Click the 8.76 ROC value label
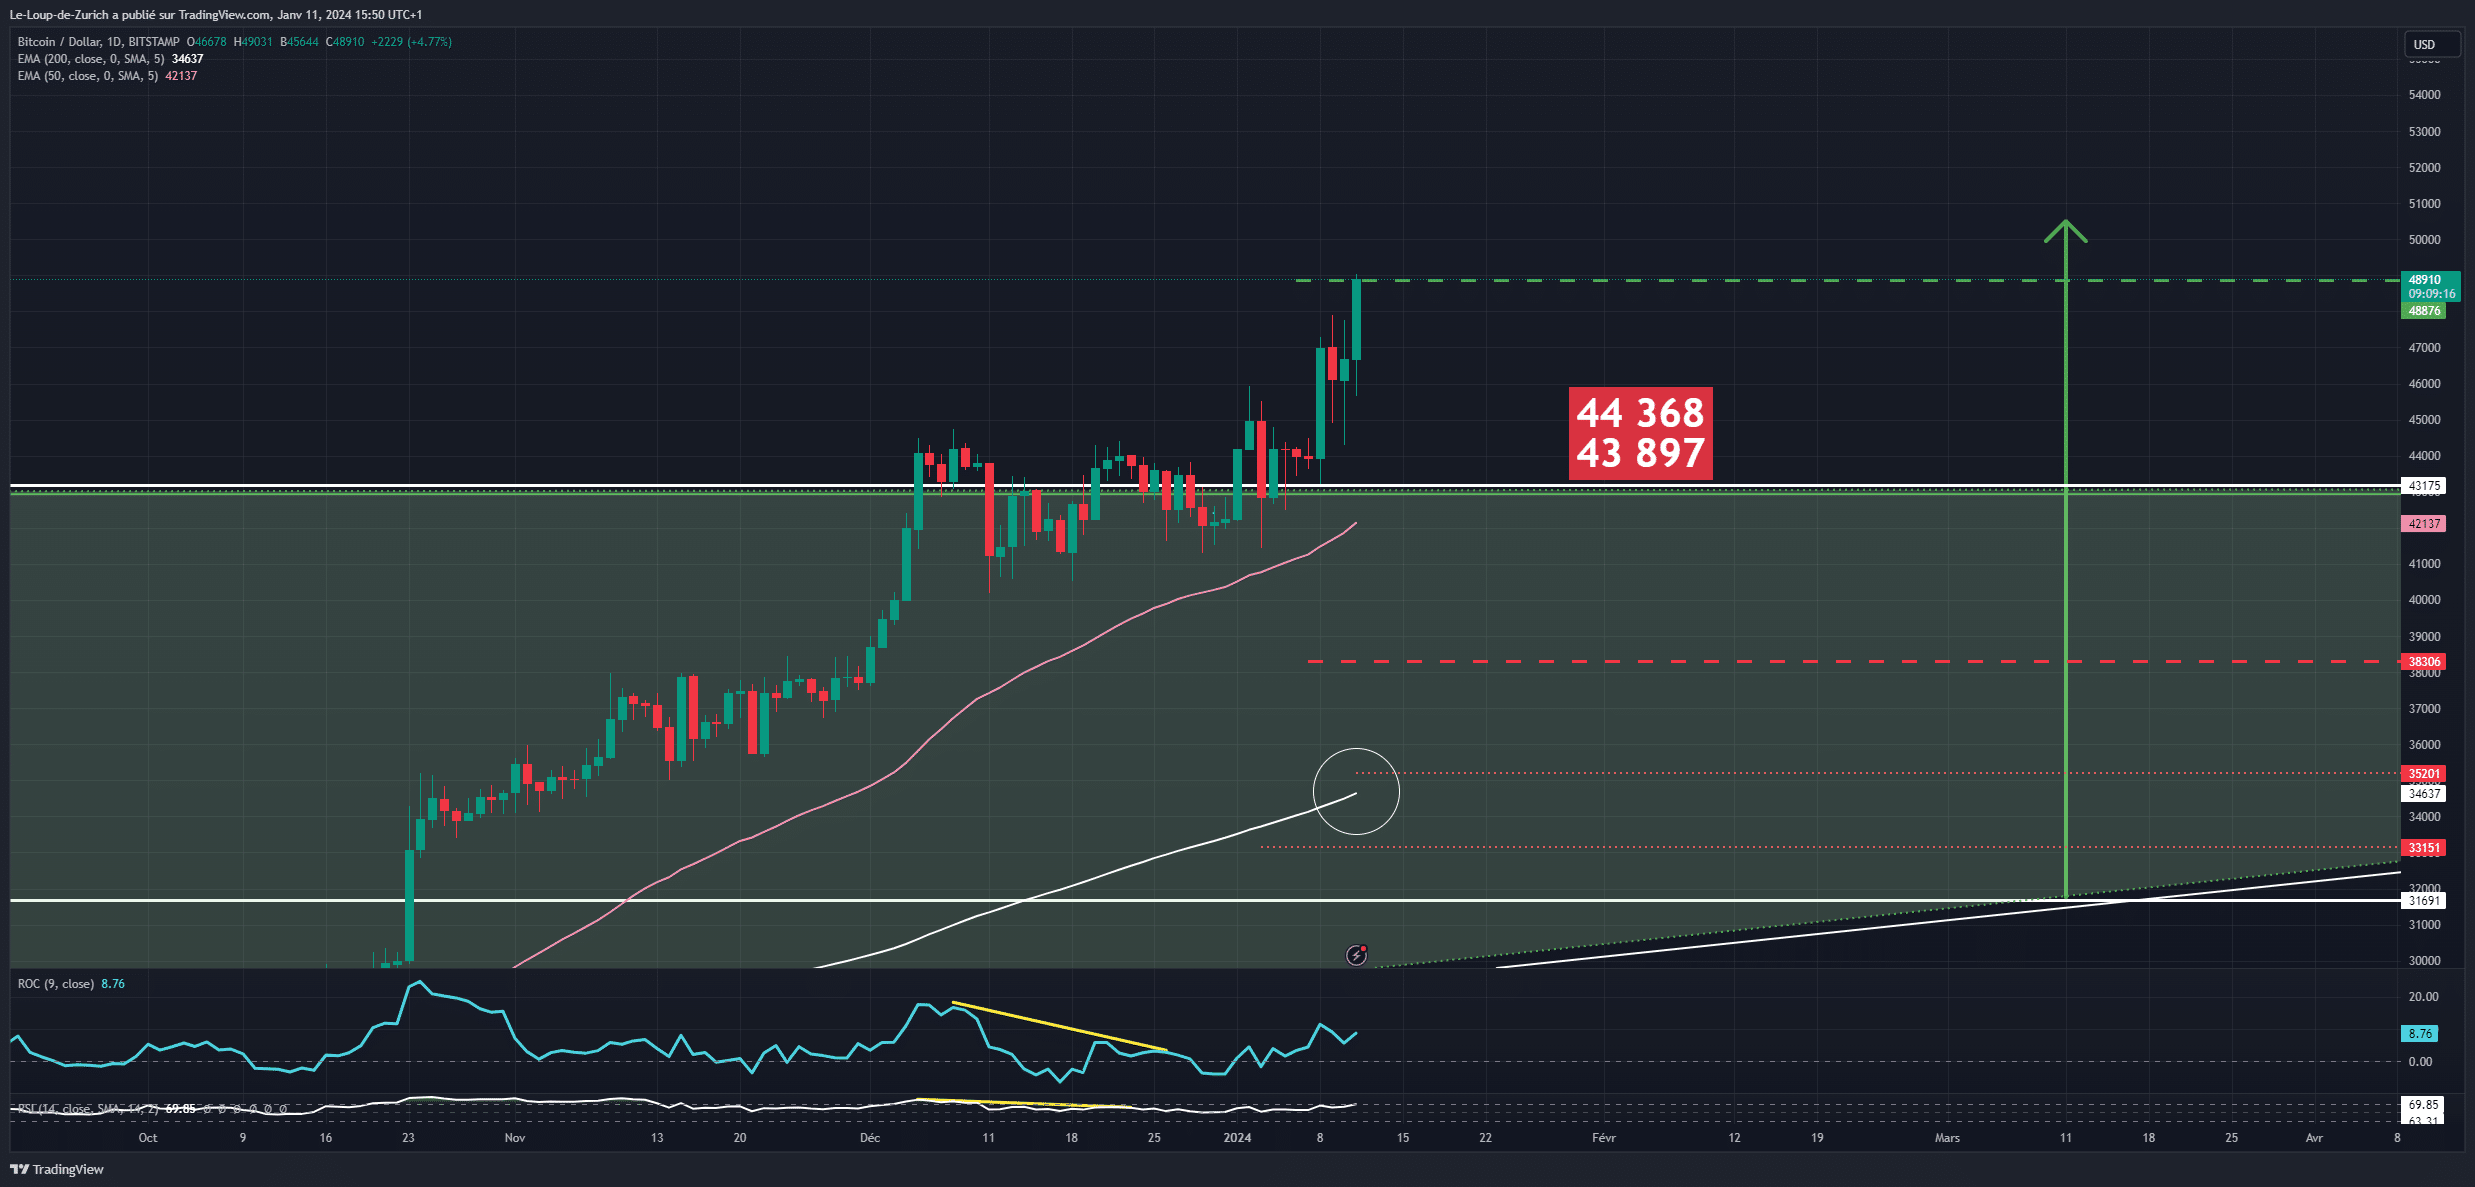This screenshot has width=2475, height=1187. click(x=2420, y=1034)
